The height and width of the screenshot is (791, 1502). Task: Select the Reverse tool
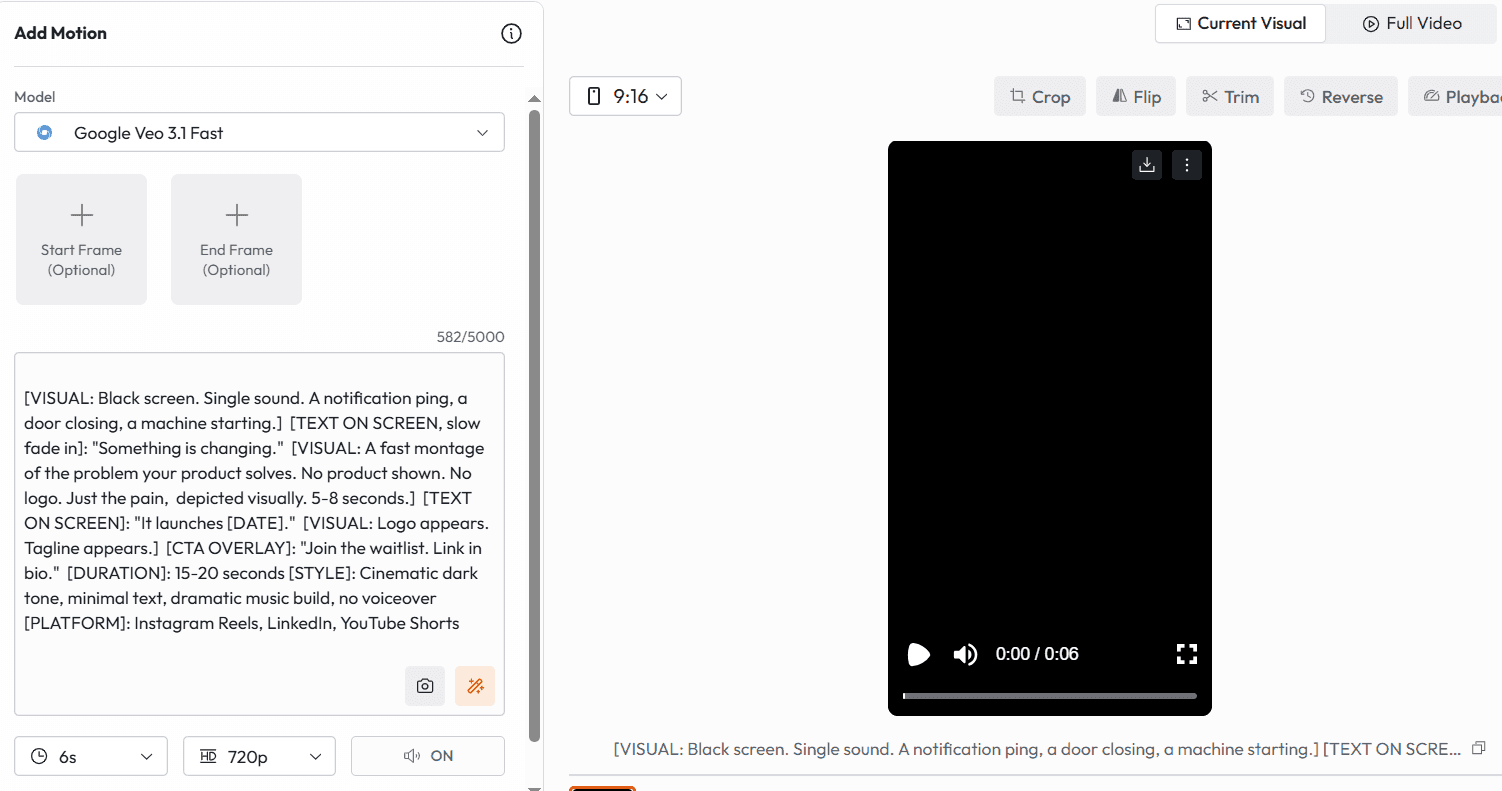tap(1341, 96)
